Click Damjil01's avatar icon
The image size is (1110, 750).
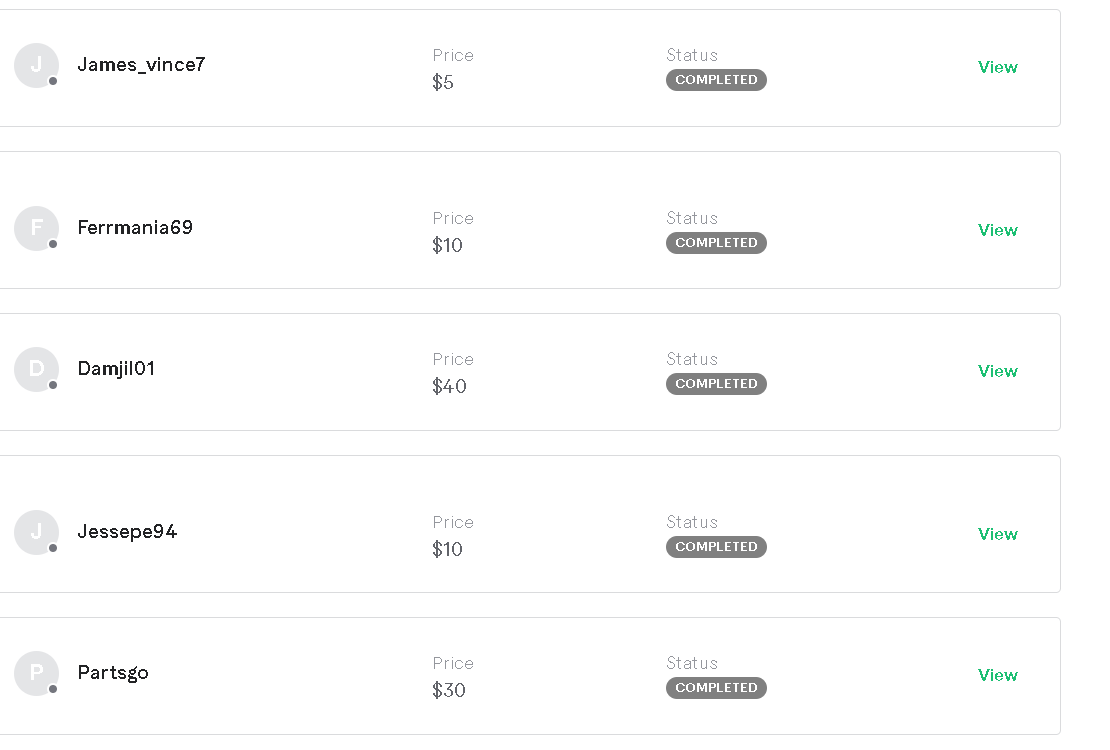(x=36, y=369)
